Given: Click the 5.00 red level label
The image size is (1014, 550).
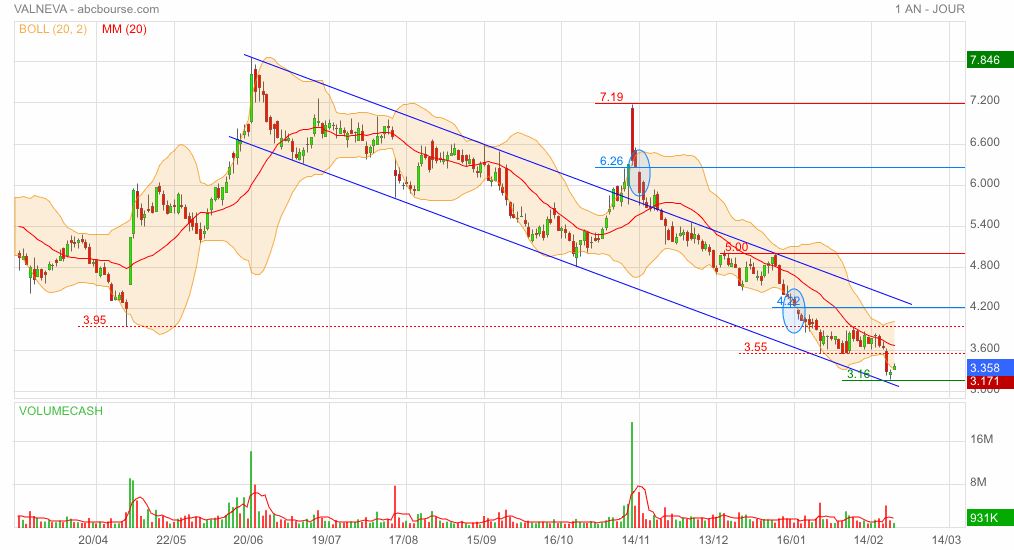Looking at the screenshot, I should pyautogui.click(x=737, y=247).
